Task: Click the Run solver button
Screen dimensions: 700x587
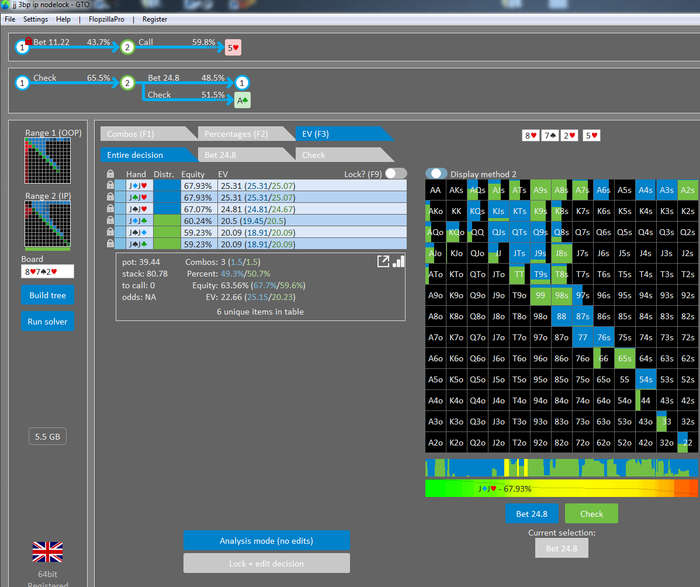Action: tap(47, 321)
